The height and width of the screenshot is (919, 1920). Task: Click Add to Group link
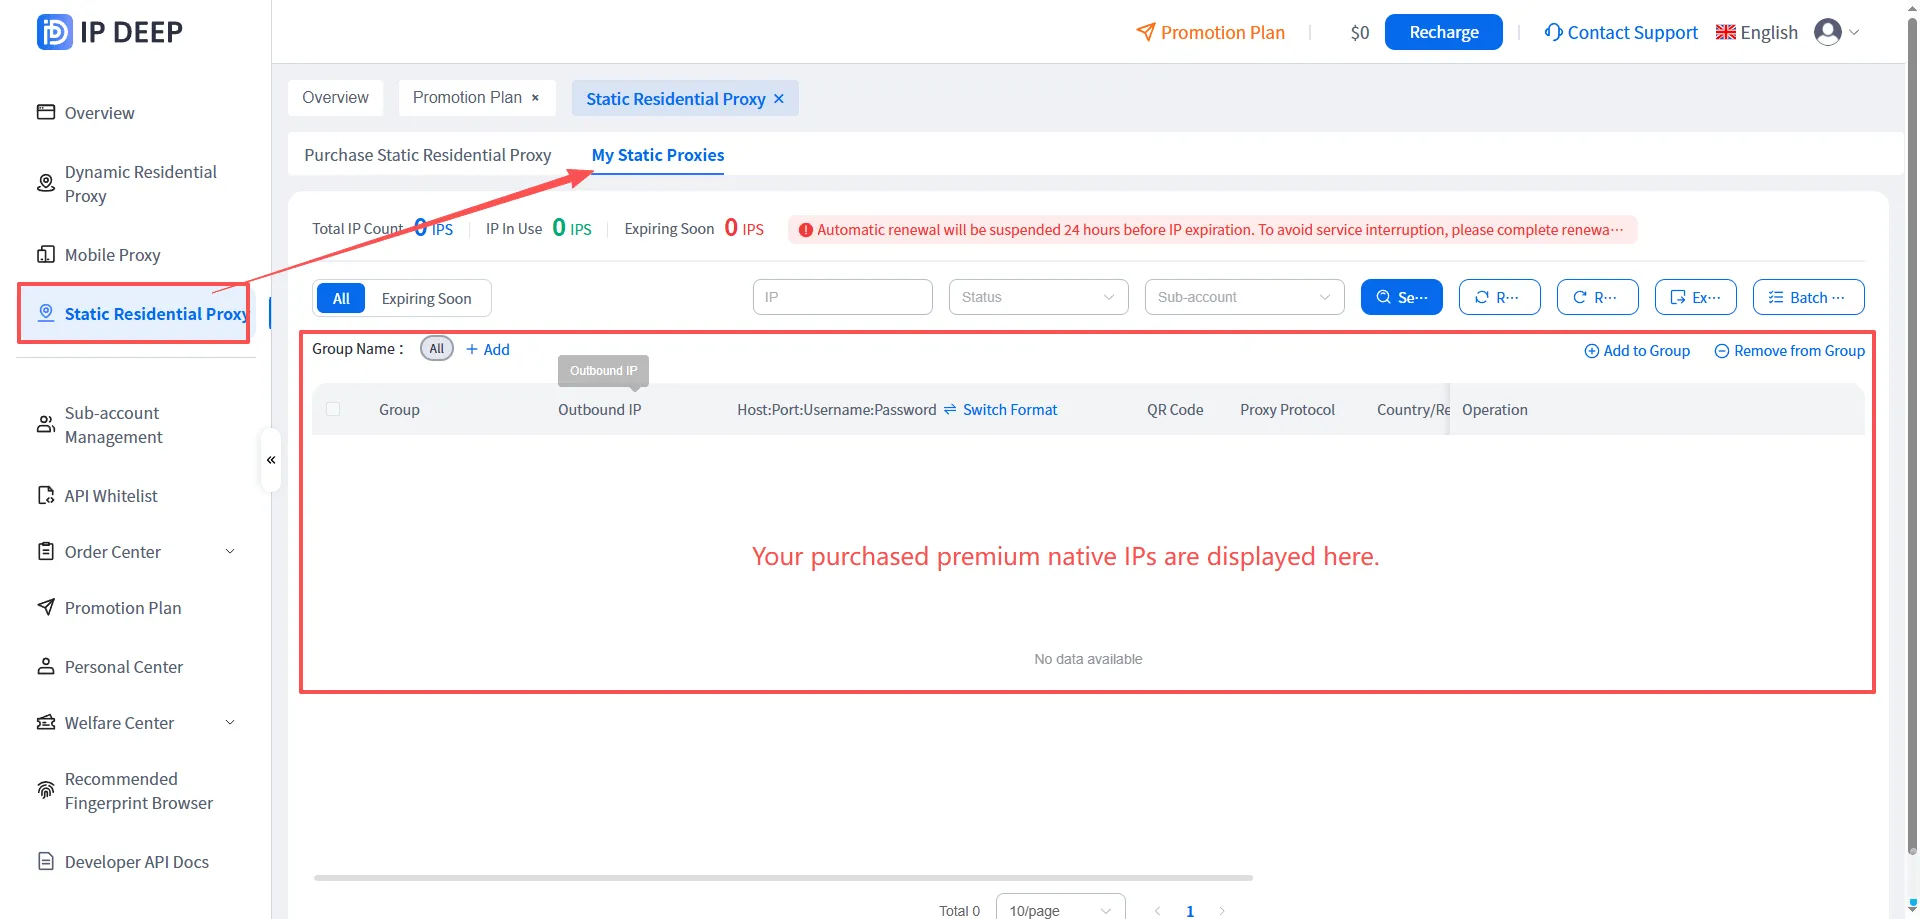1637,351
